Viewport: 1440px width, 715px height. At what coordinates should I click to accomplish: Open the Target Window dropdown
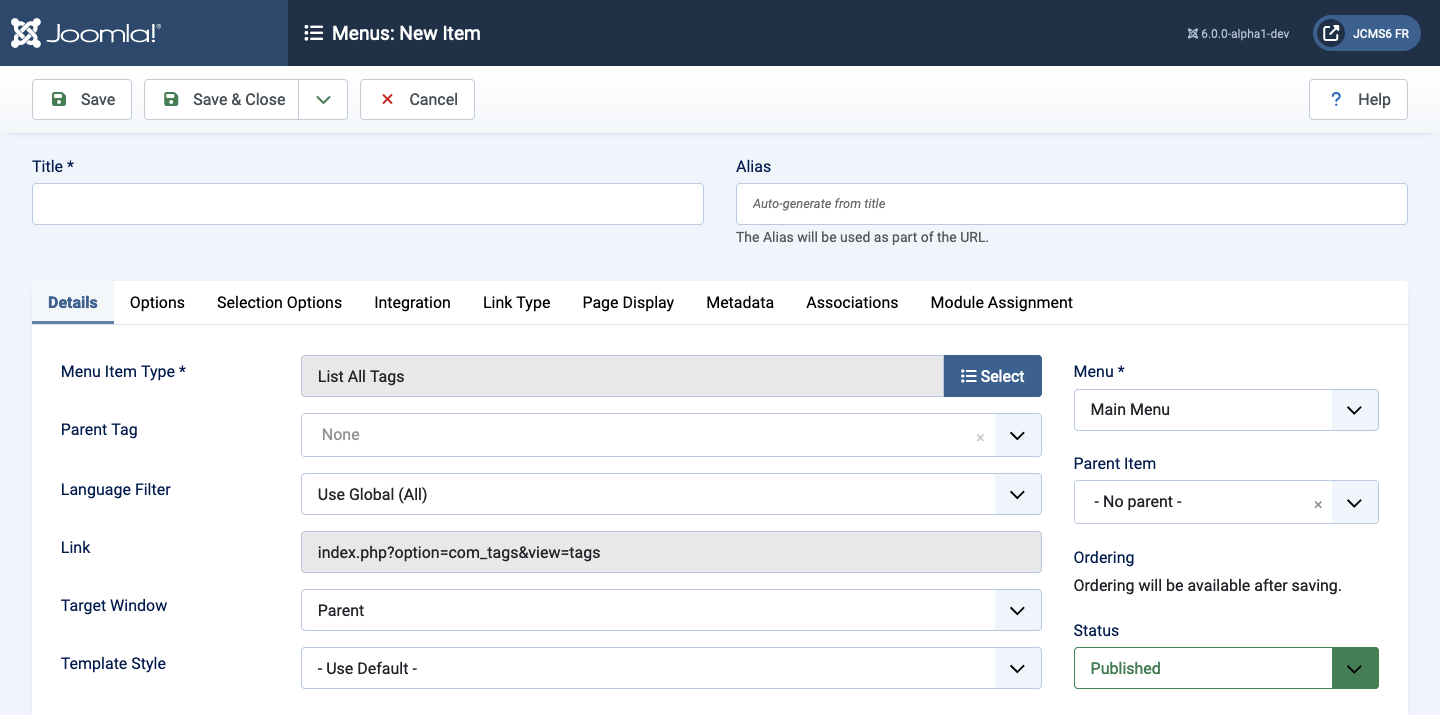point(1018,610)
